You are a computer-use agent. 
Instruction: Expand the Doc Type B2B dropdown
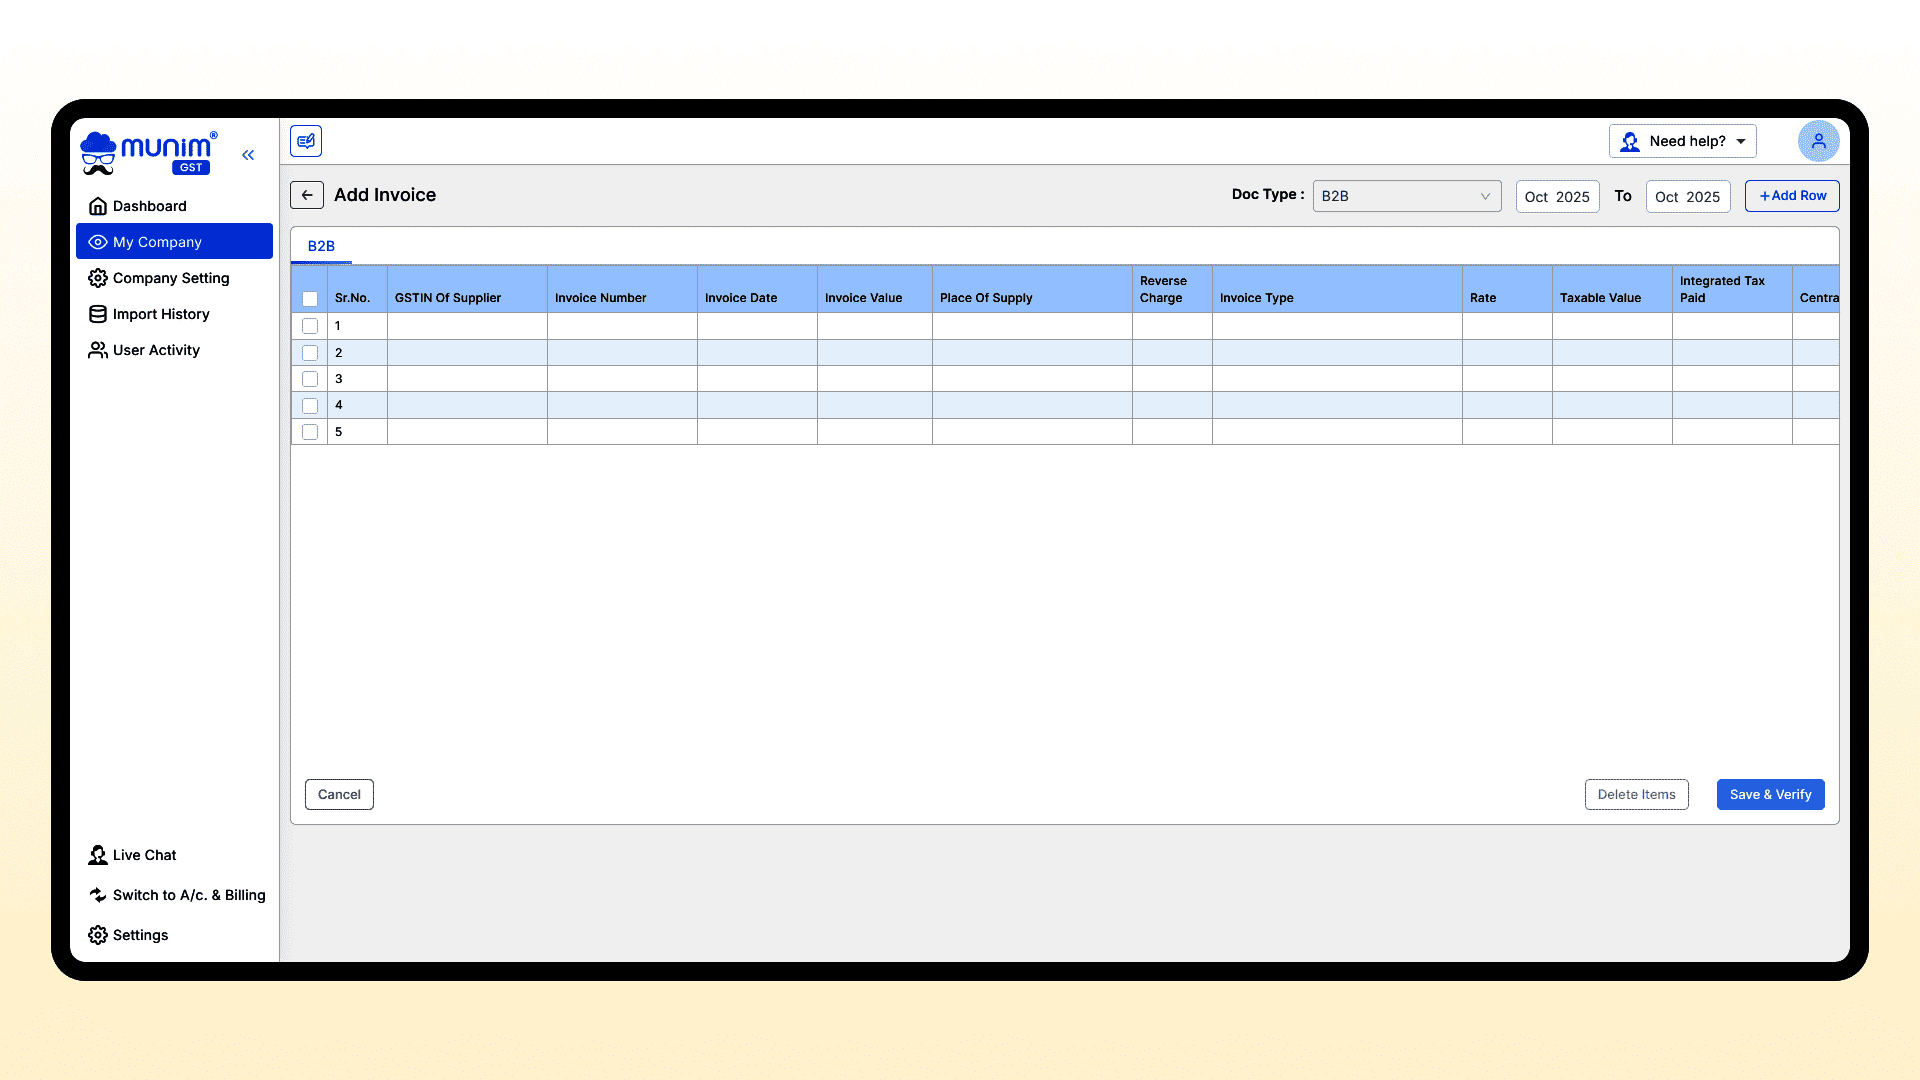point(1406,196)
